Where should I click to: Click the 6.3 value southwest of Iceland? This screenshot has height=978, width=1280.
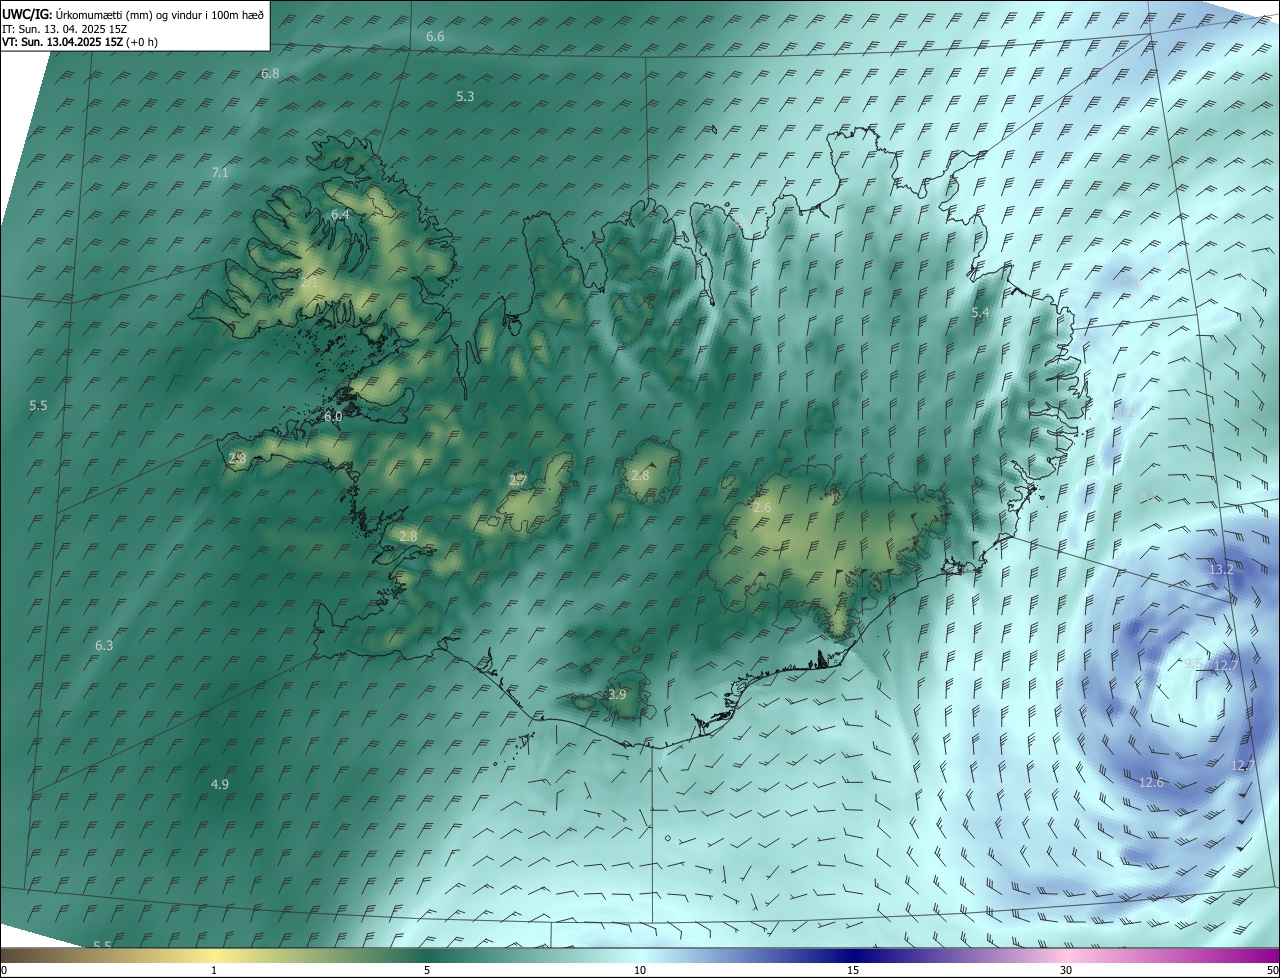click(104, 646)
